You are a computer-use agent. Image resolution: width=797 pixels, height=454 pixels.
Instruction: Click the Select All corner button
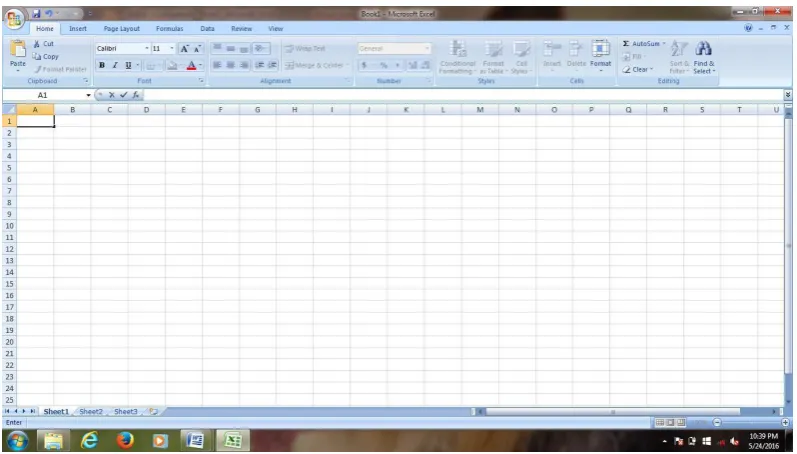coord(9,110)
